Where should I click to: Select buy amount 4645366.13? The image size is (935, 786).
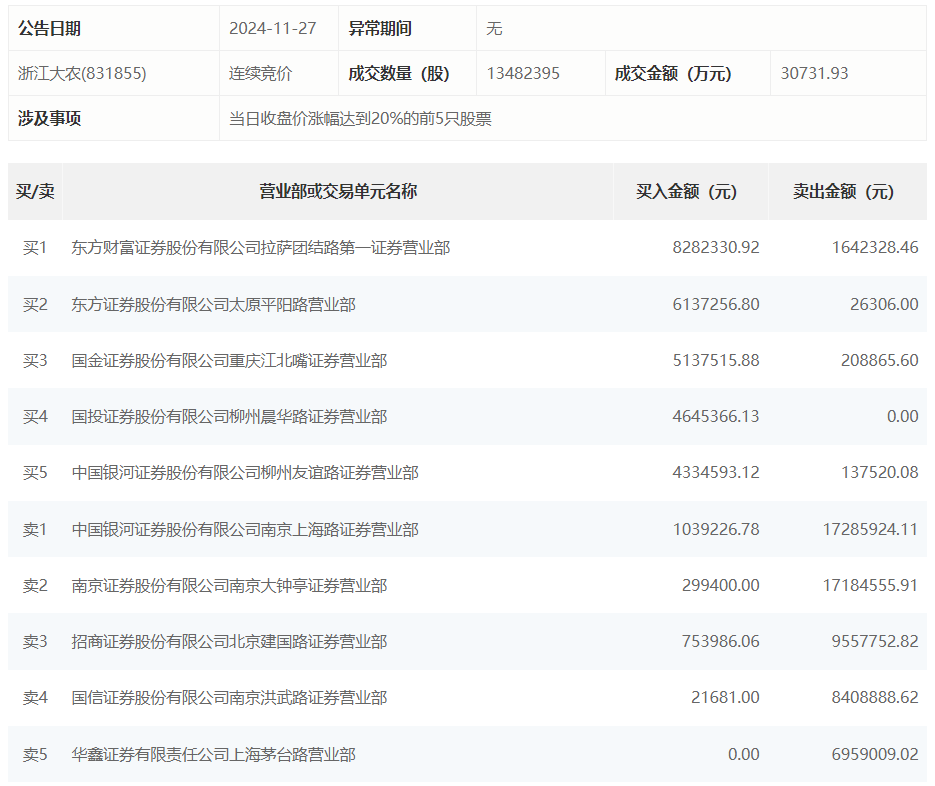click(x=716, y=416)
